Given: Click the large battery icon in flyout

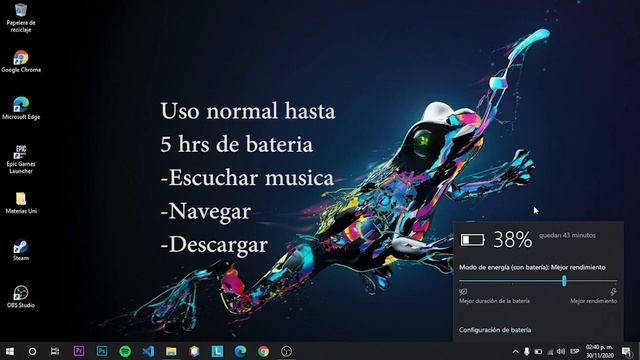Looking at the screenshot, I should point(472,240).
